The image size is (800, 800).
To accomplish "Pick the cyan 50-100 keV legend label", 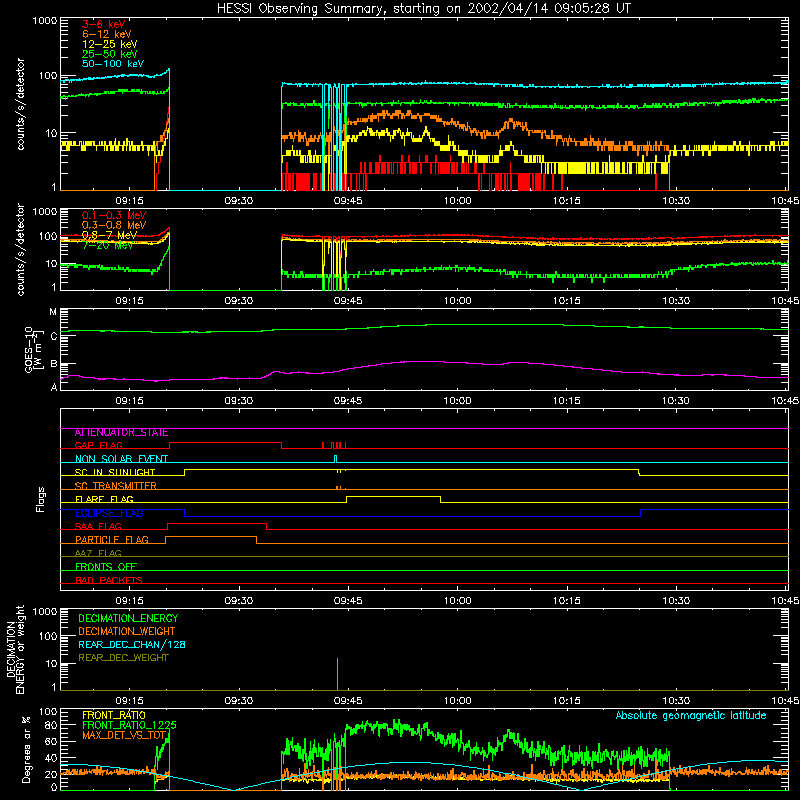I will click(113, 64).
